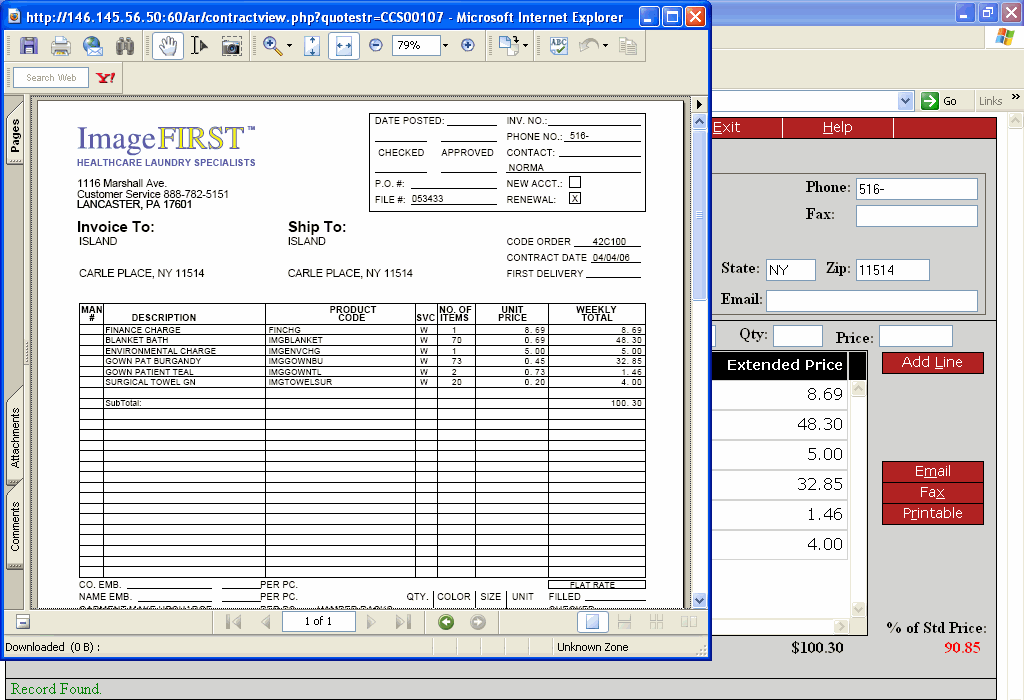Switch to facing pages layout

click(688, 622)
